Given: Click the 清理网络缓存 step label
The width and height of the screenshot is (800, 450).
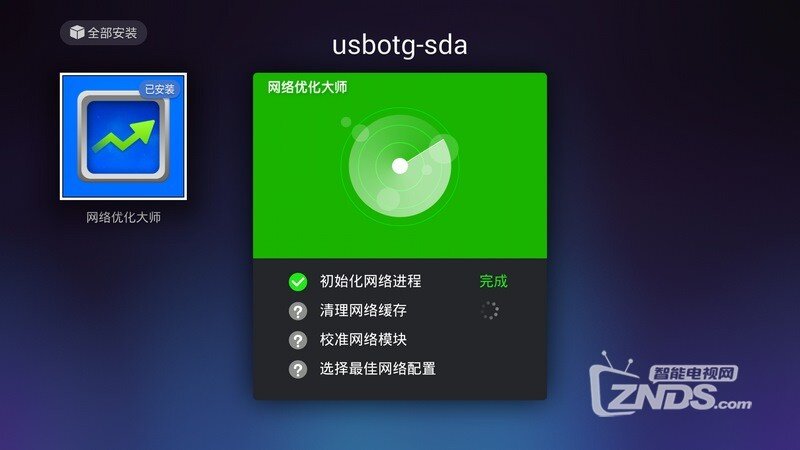Looking at the screenshot, I should (363, 310).
